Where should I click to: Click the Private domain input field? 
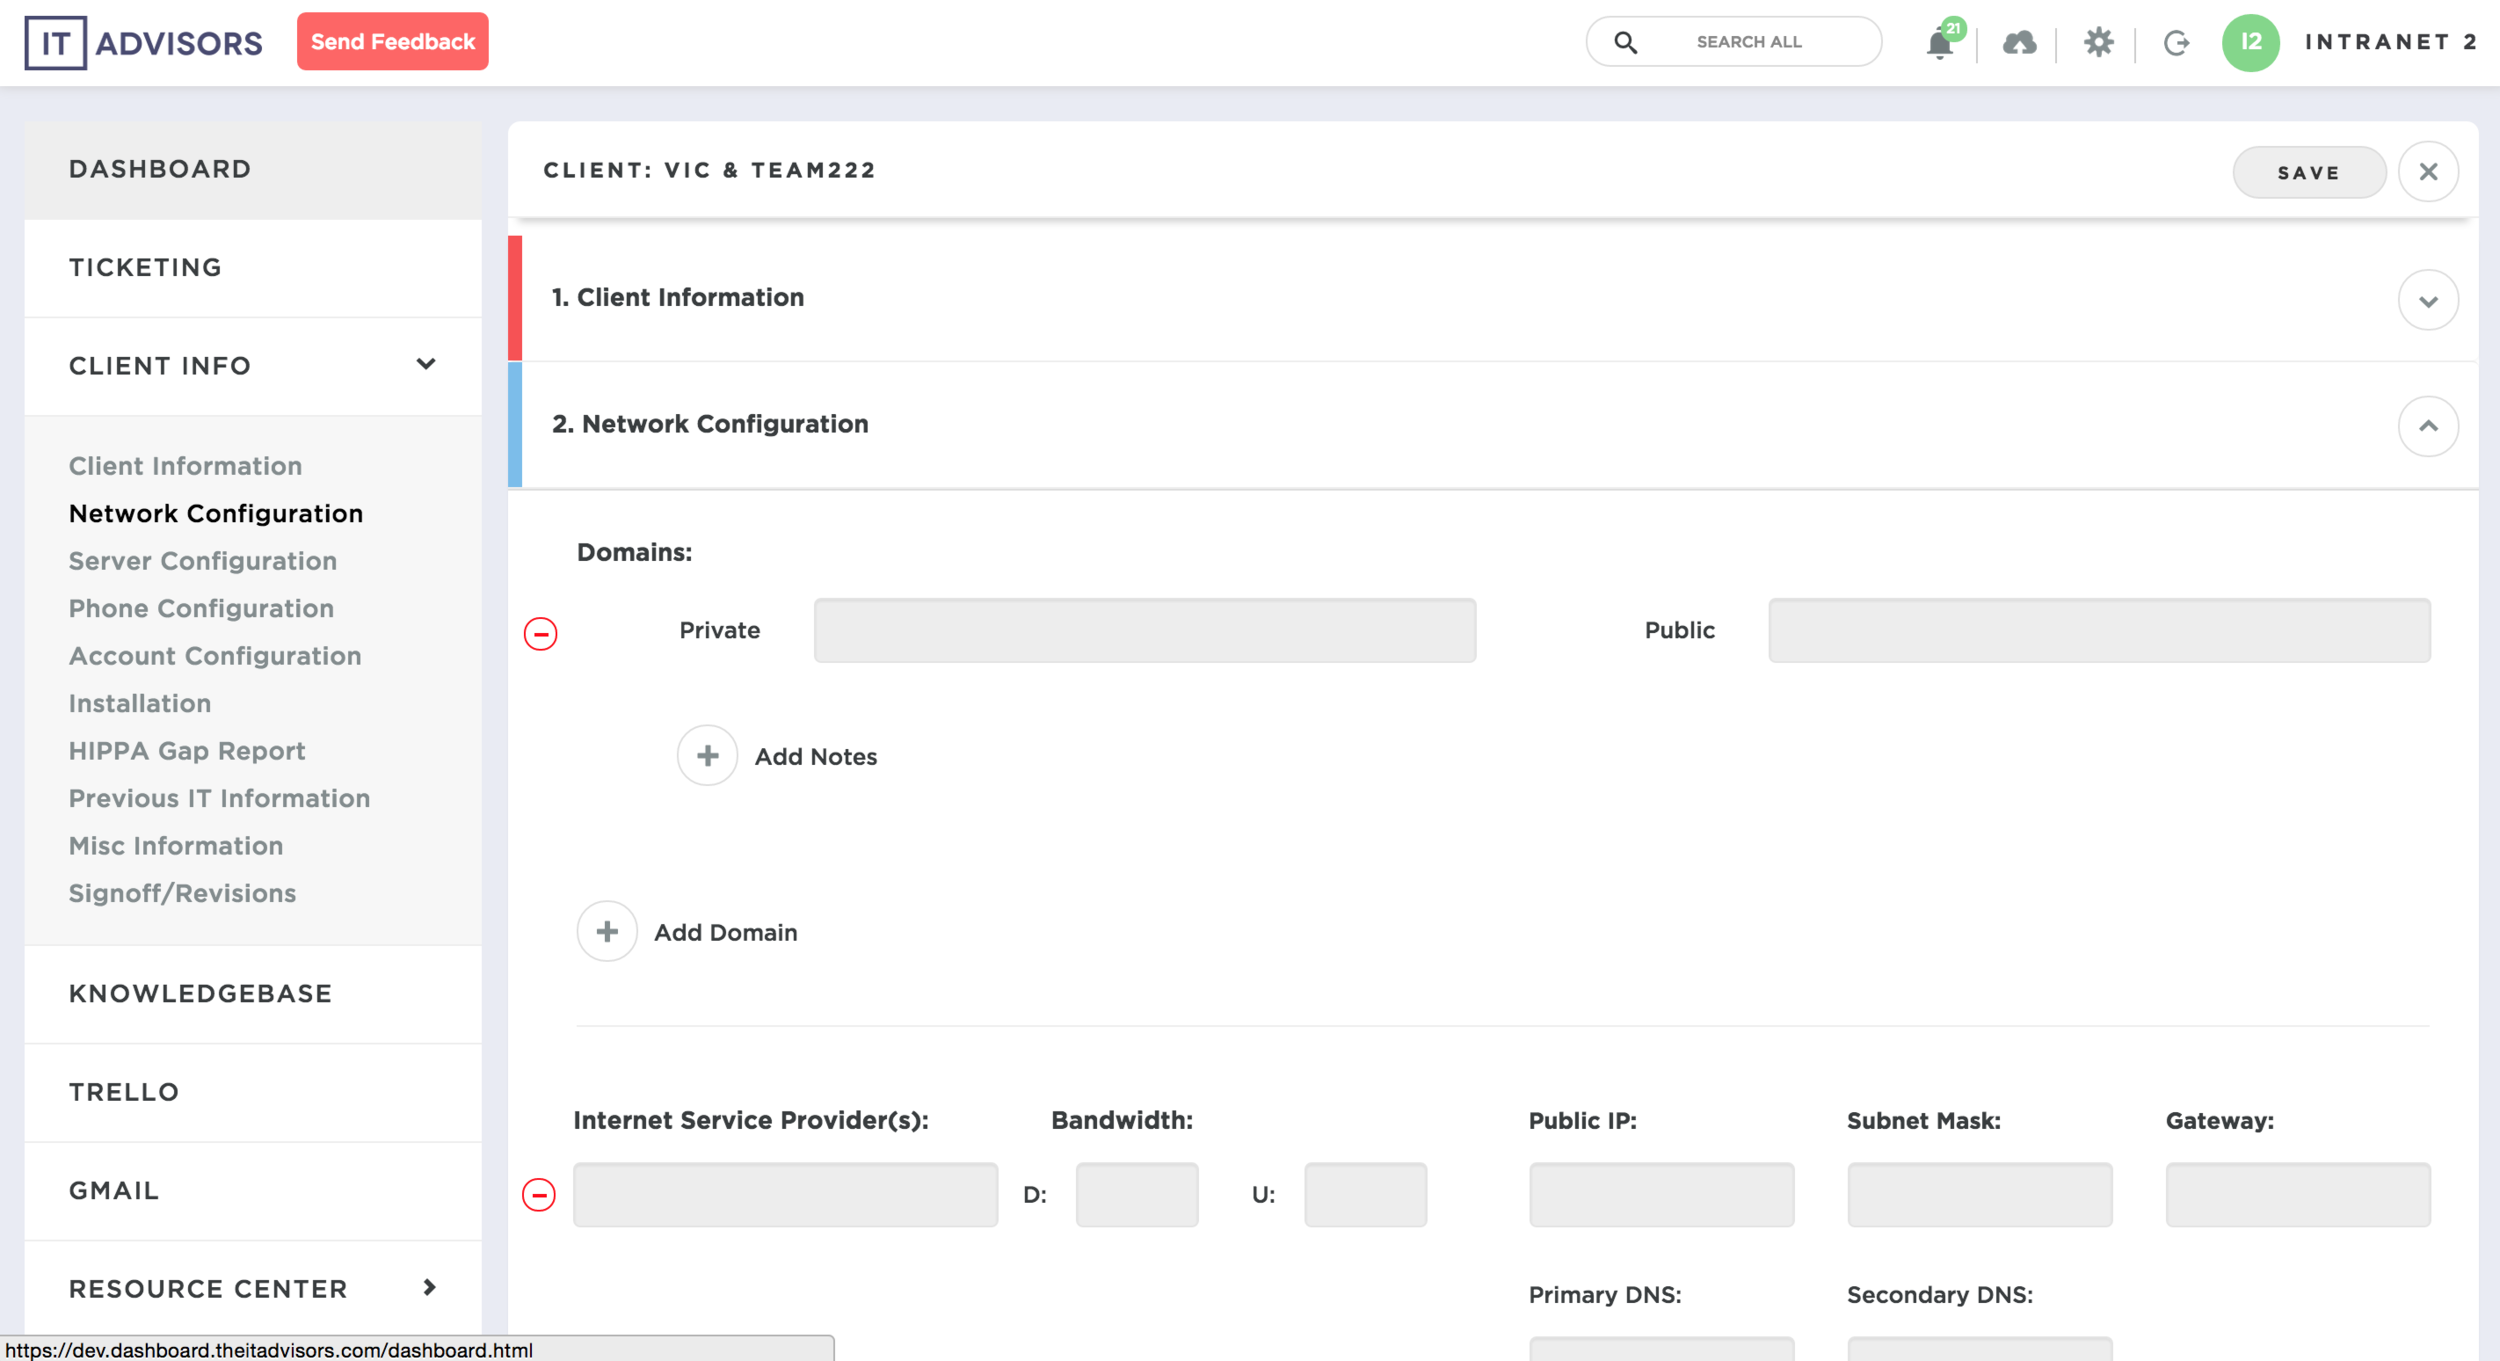pos(1145,630)
